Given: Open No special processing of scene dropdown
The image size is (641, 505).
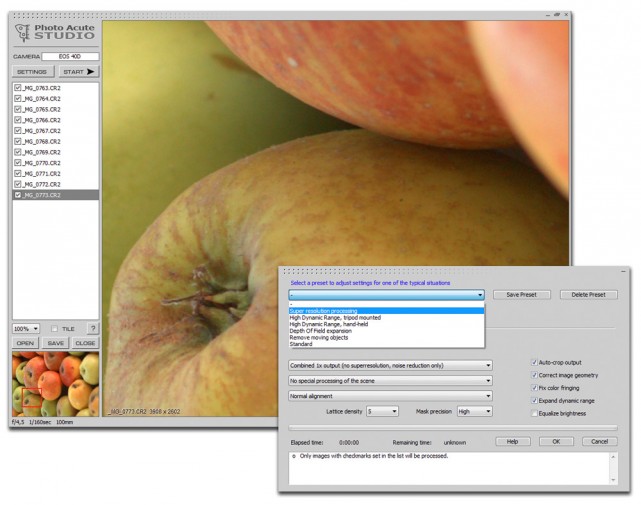Looking at the screenshot, I should point(390,381).
